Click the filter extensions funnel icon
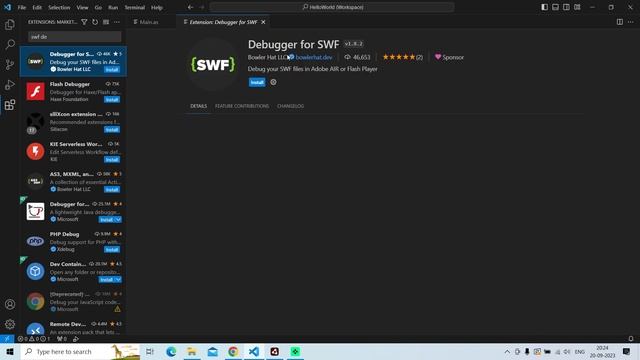The width and height of the screenshot is (640, 360). [x=84, y=22]
